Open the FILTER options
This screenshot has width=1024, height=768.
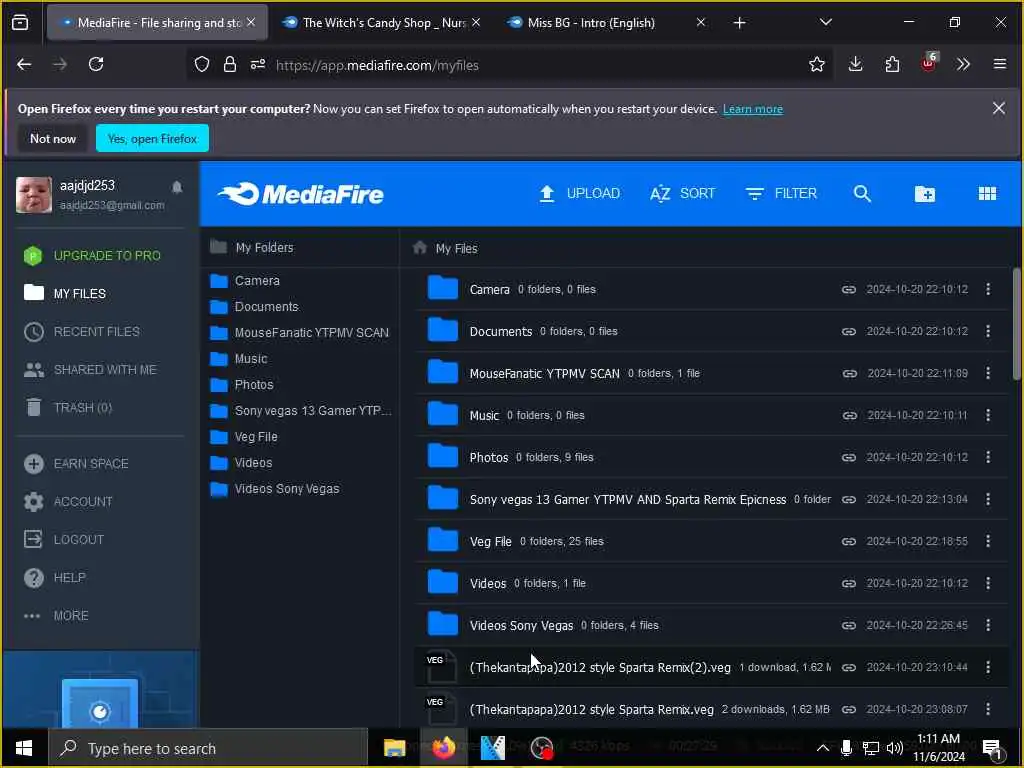pyautogui.click(x=781, y=193)
